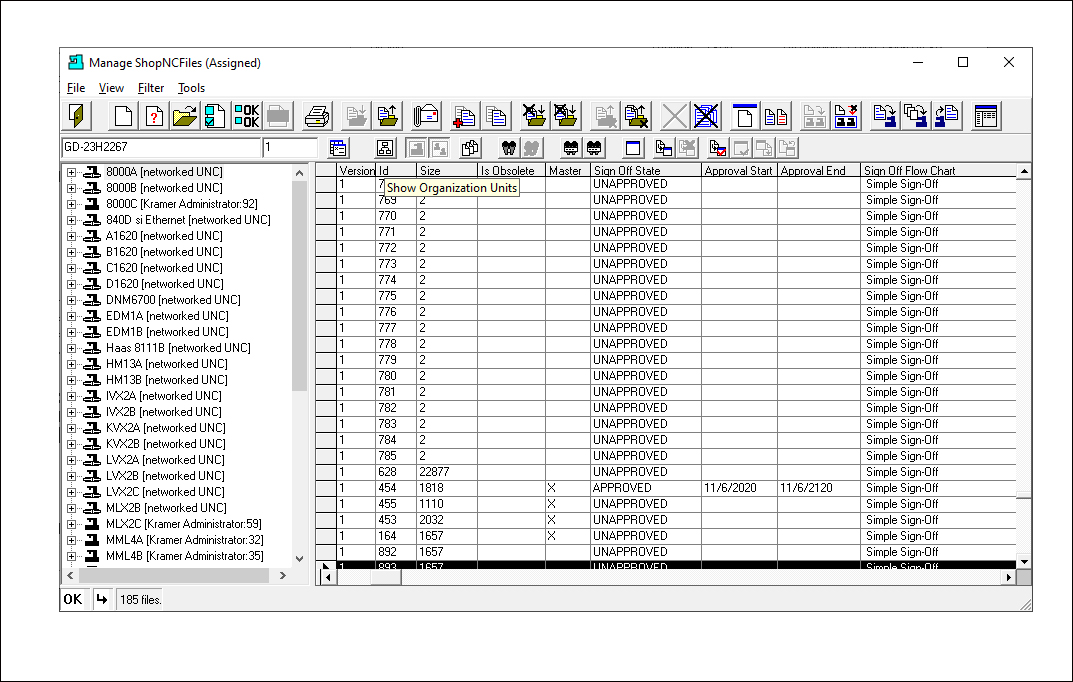Click the 22877 size cell
The width and height of the screenshot is (1073, 682).
click(446, 472)
